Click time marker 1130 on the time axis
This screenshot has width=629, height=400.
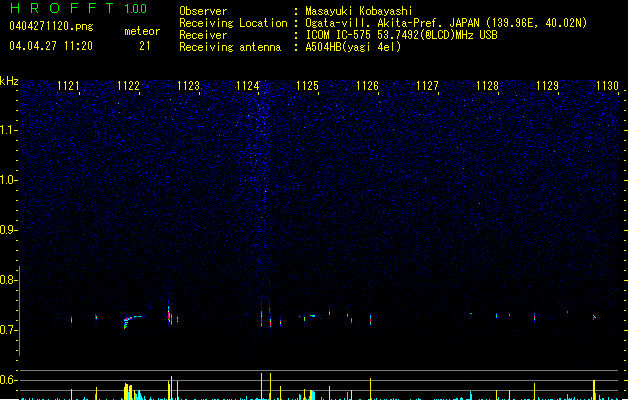pyautogui.click(x=607, y=86)
